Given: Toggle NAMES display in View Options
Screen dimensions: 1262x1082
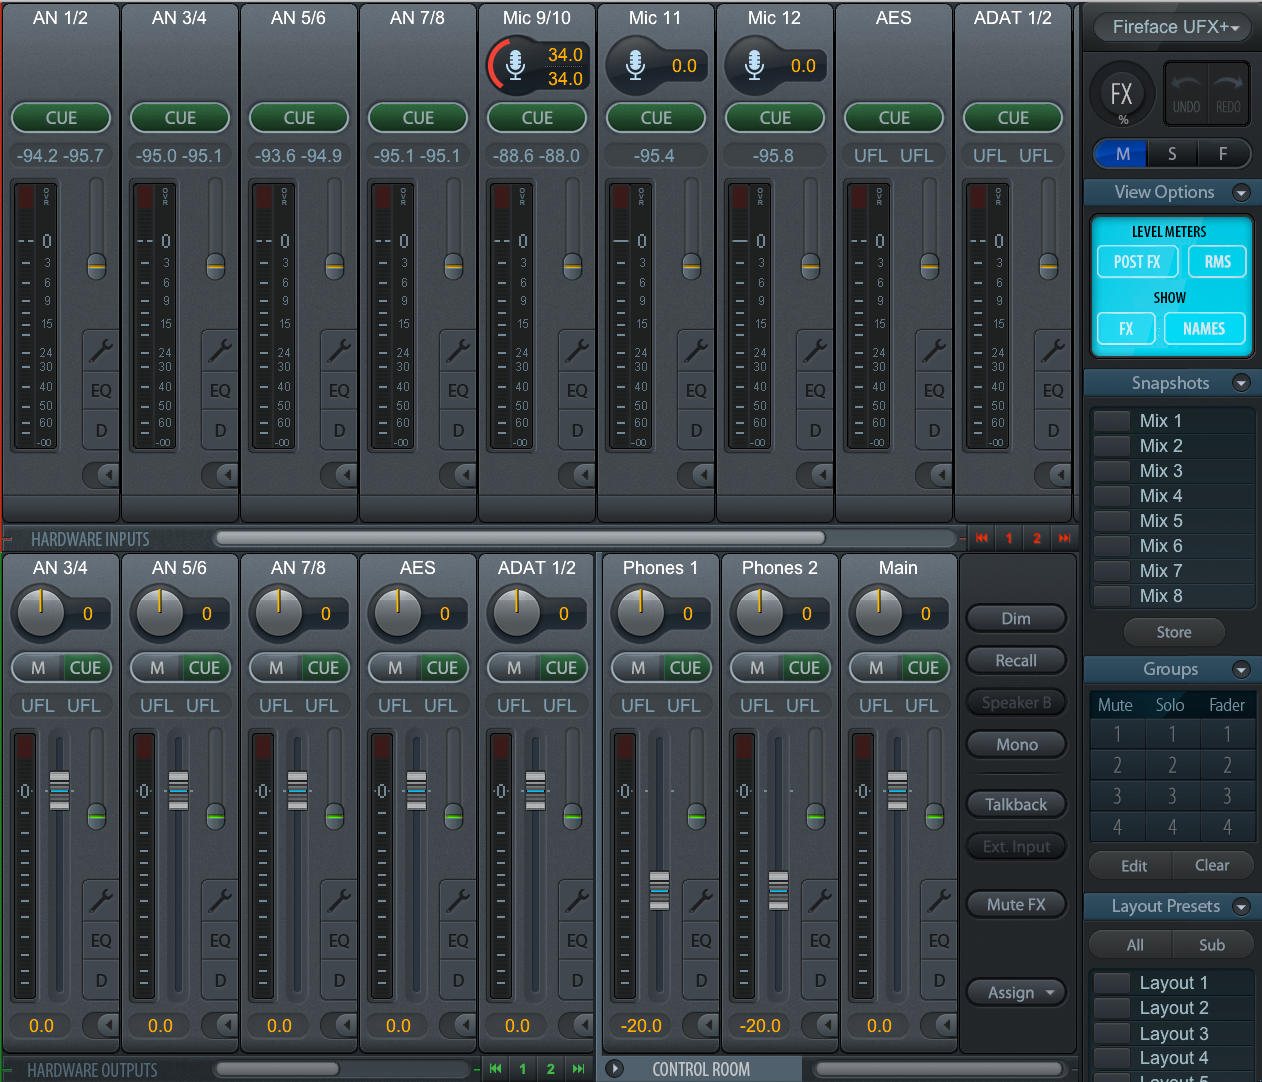Looking at the screenshot, I should tap(1204, 328).
